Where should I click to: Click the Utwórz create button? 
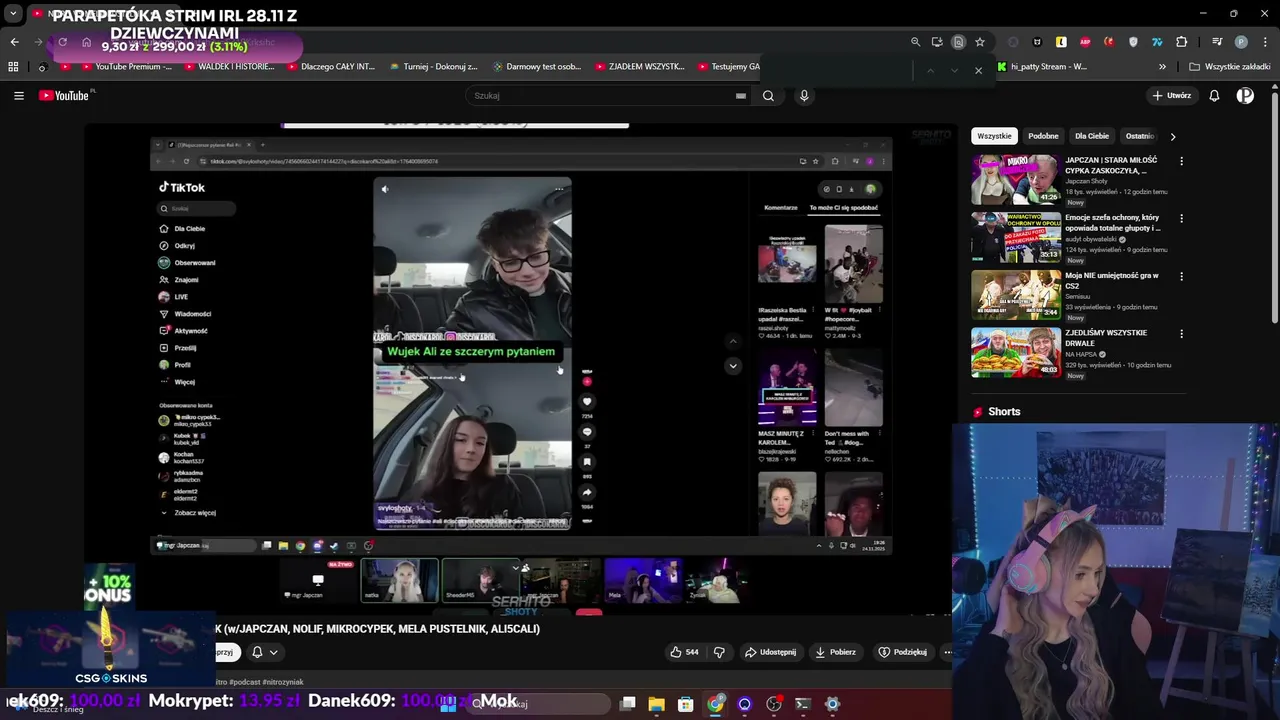(1172, 96)
